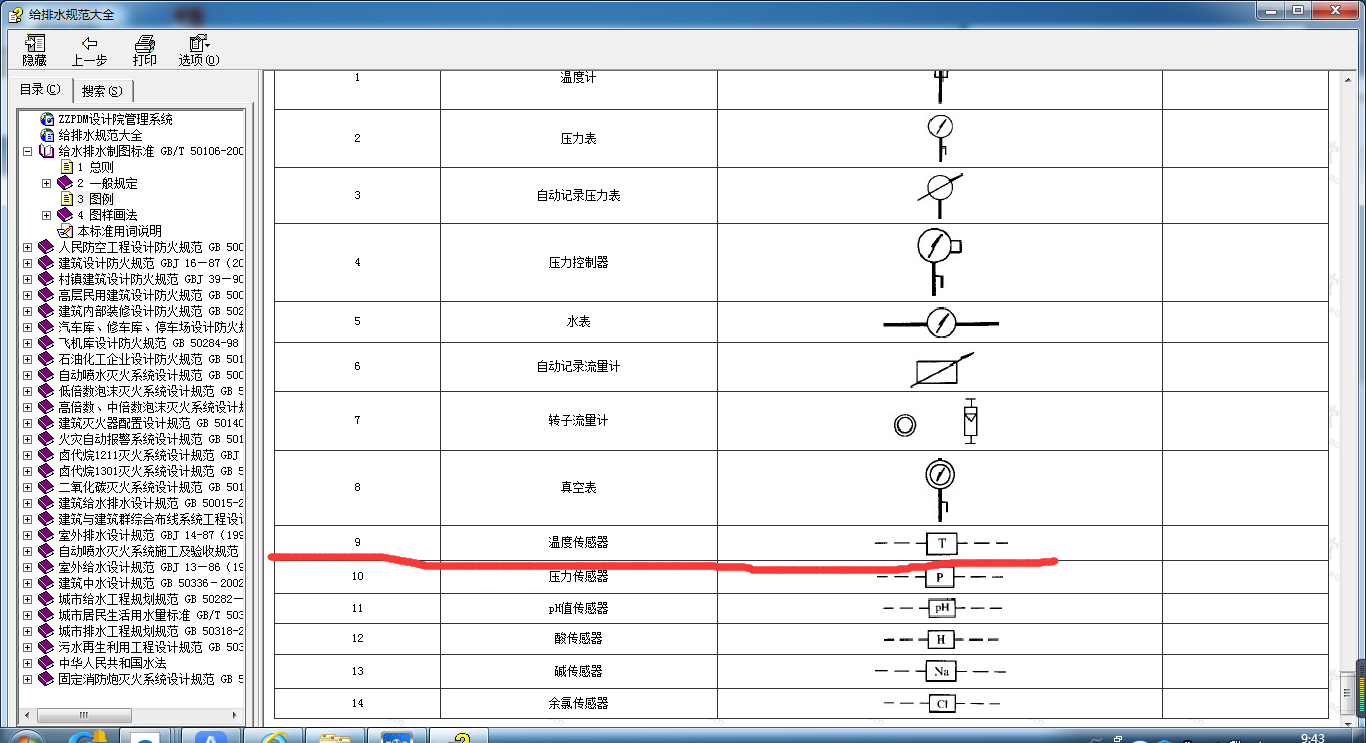Click the open-book icon of 给水排水制图标准
1366x743 pixels.
(x=47, y=151)
